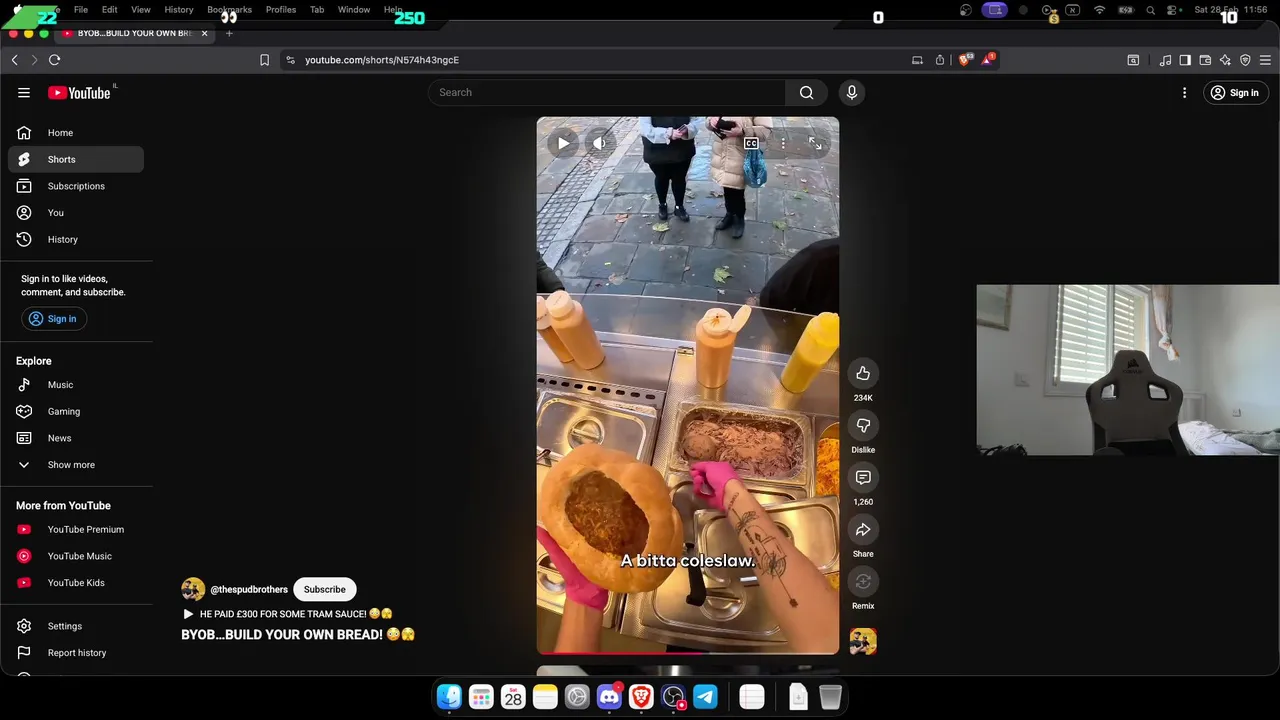Viewport: 1280px width, 720px height.
Task: Open the linked video 'HE PAID £300 FOR SOME TRAM SAUCE'
Action: point(288,614)
